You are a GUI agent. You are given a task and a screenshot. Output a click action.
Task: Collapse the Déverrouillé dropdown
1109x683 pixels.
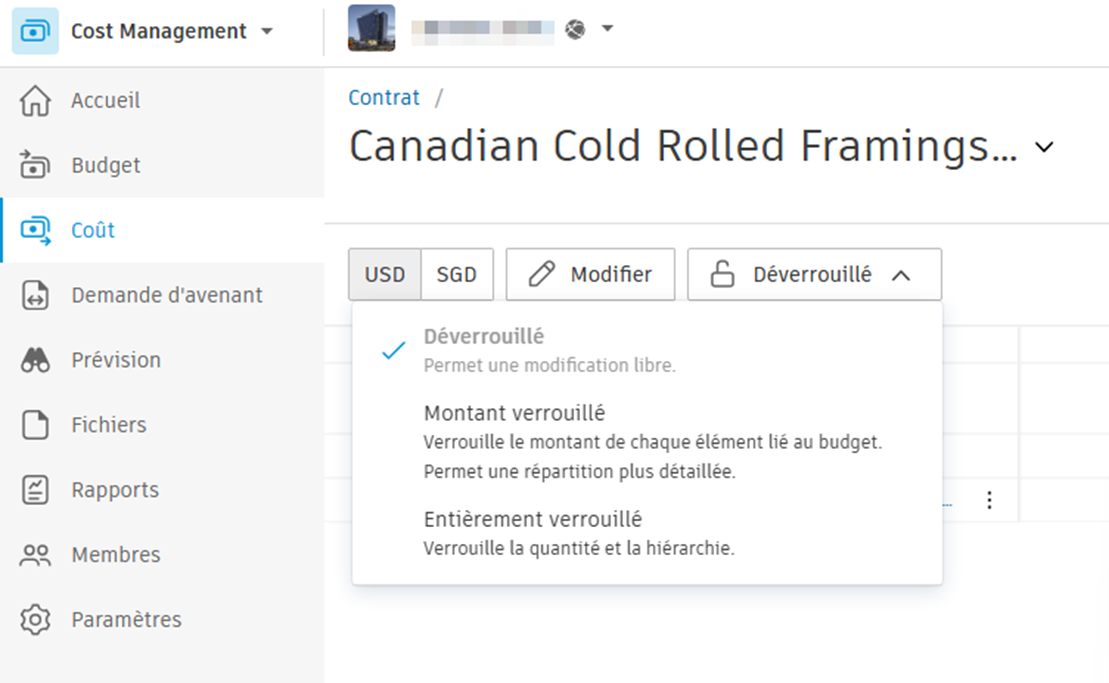click(813, 273)
